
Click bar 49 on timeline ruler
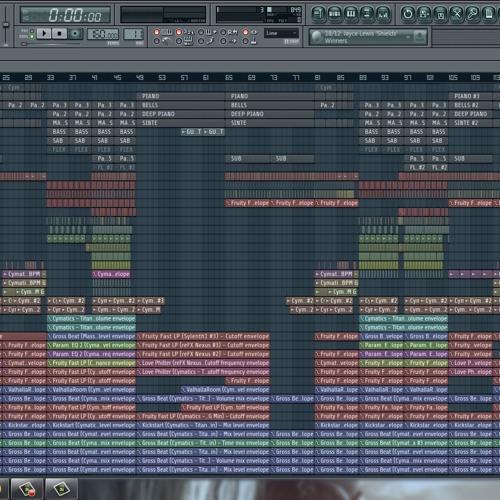coord(140,77)
